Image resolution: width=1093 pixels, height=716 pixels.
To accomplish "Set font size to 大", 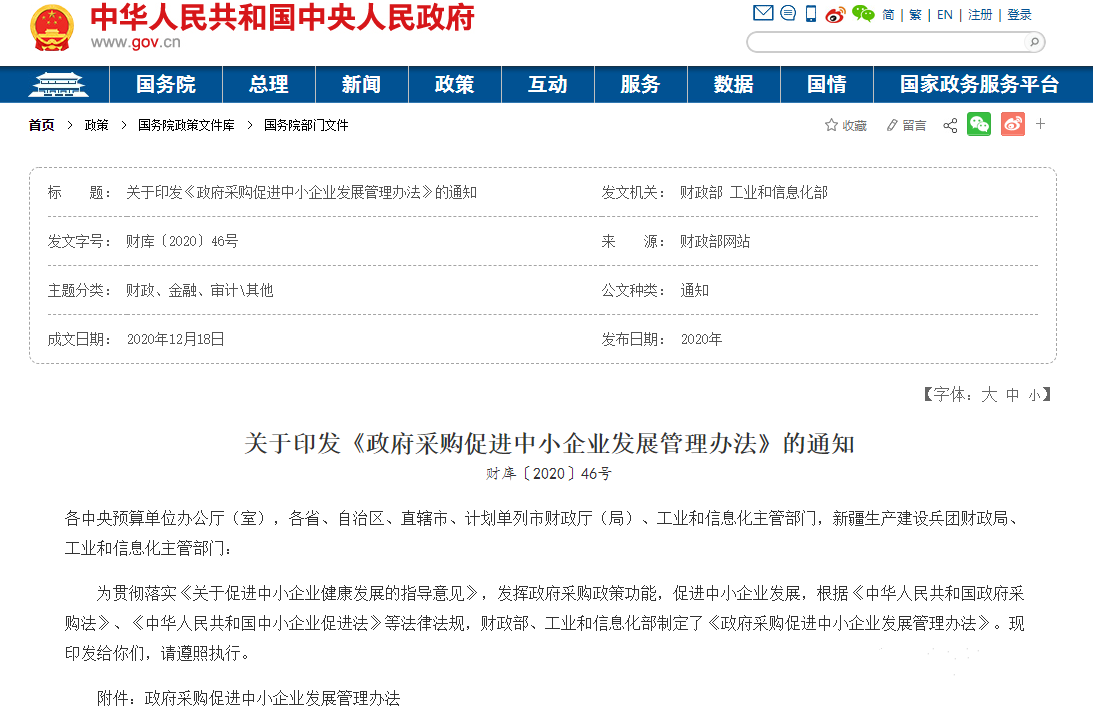I will pos(989,395).
